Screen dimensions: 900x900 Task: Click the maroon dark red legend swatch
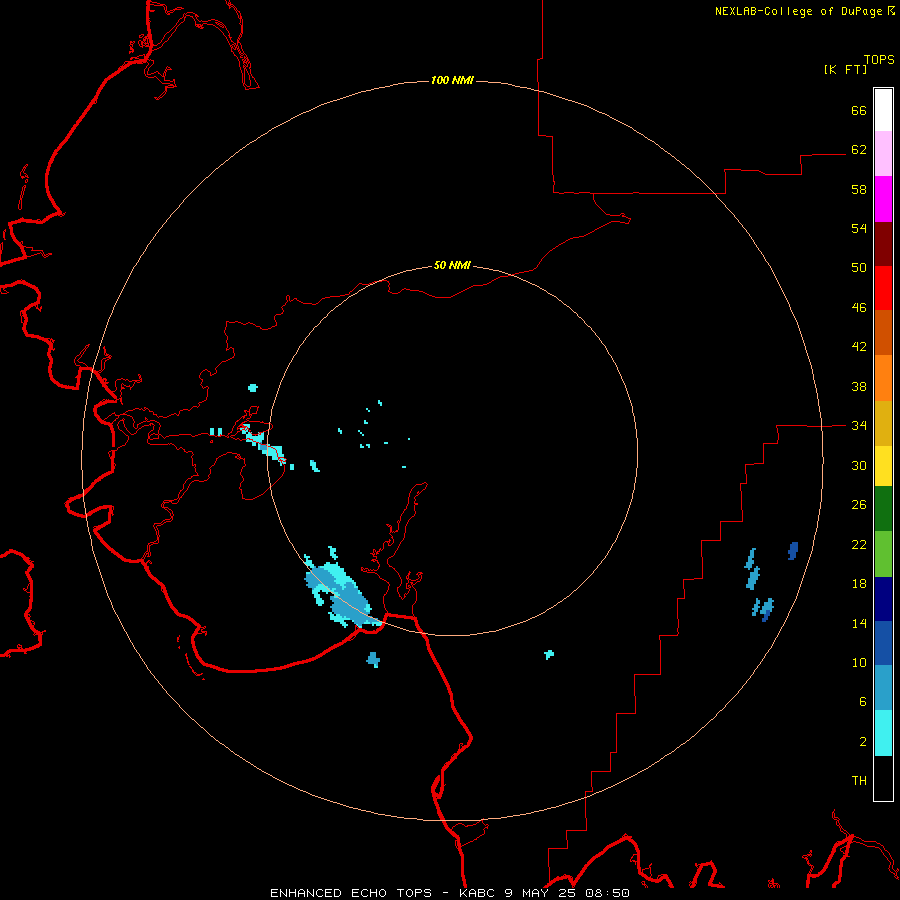click(883, 244)
